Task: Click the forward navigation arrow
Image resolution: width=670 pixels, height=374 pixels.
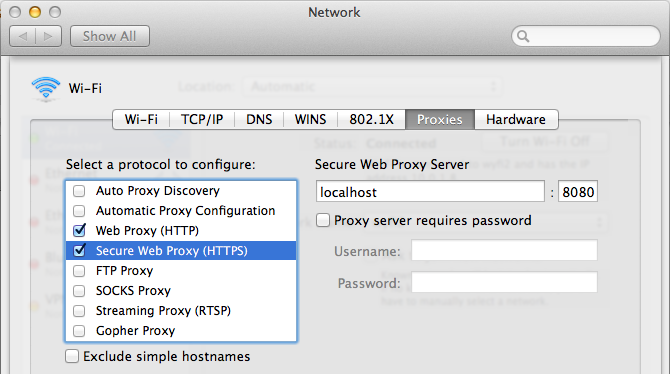Action: pyautogui.click(x=48, y=36)
